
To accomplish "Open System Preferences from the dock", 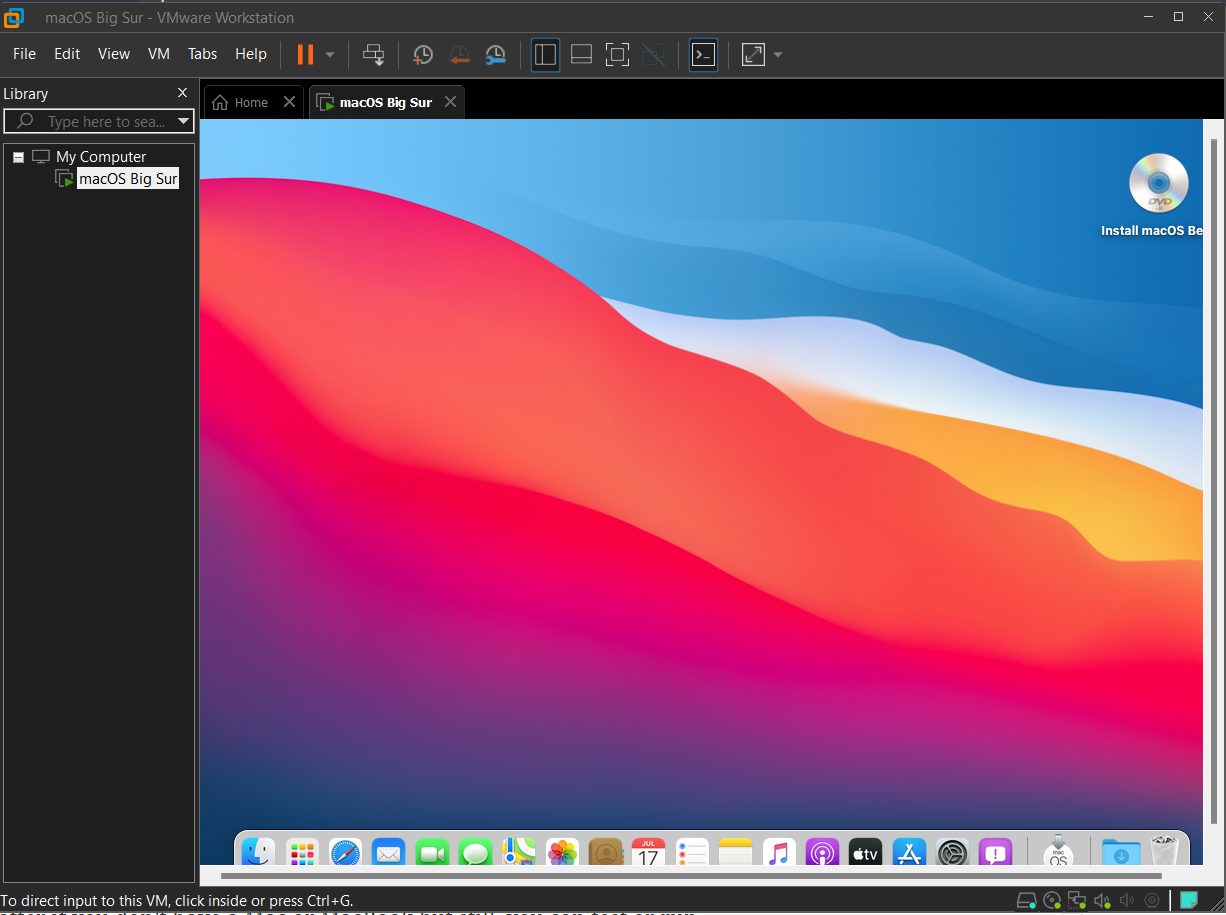I will click(x=953, y=852).
